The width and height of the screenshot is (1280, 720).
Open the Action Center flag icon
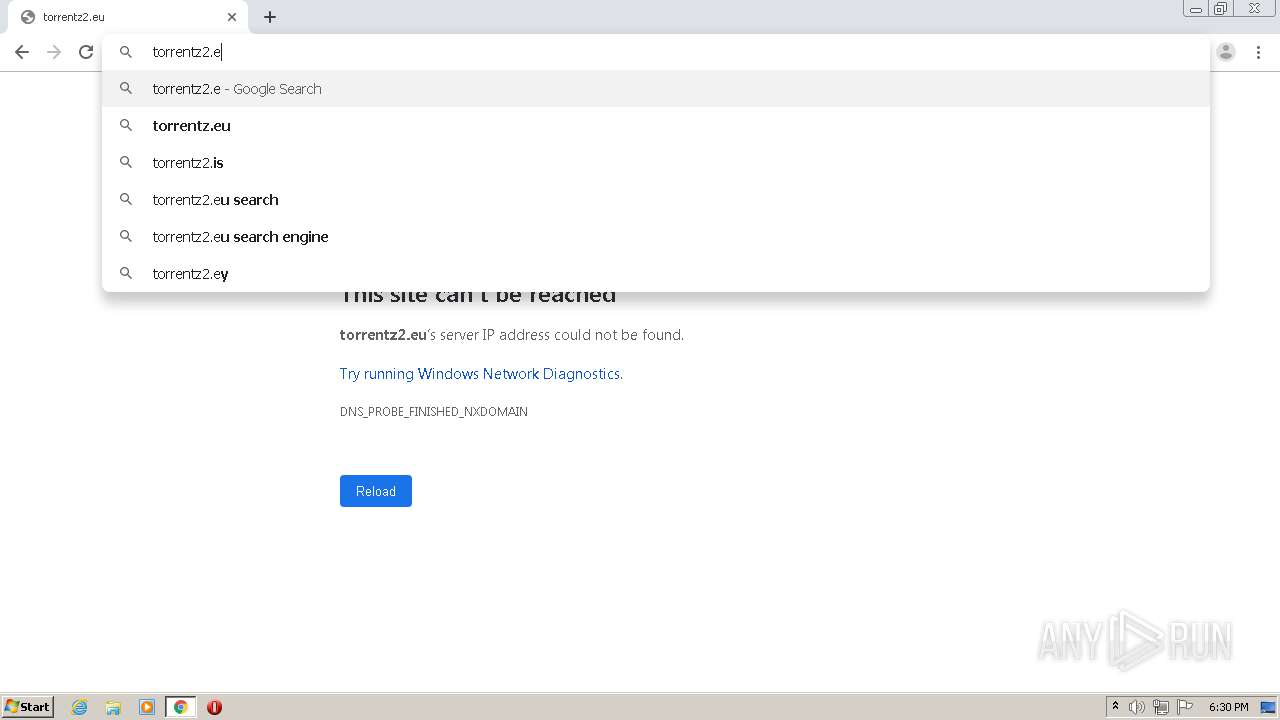[1185, 707]
